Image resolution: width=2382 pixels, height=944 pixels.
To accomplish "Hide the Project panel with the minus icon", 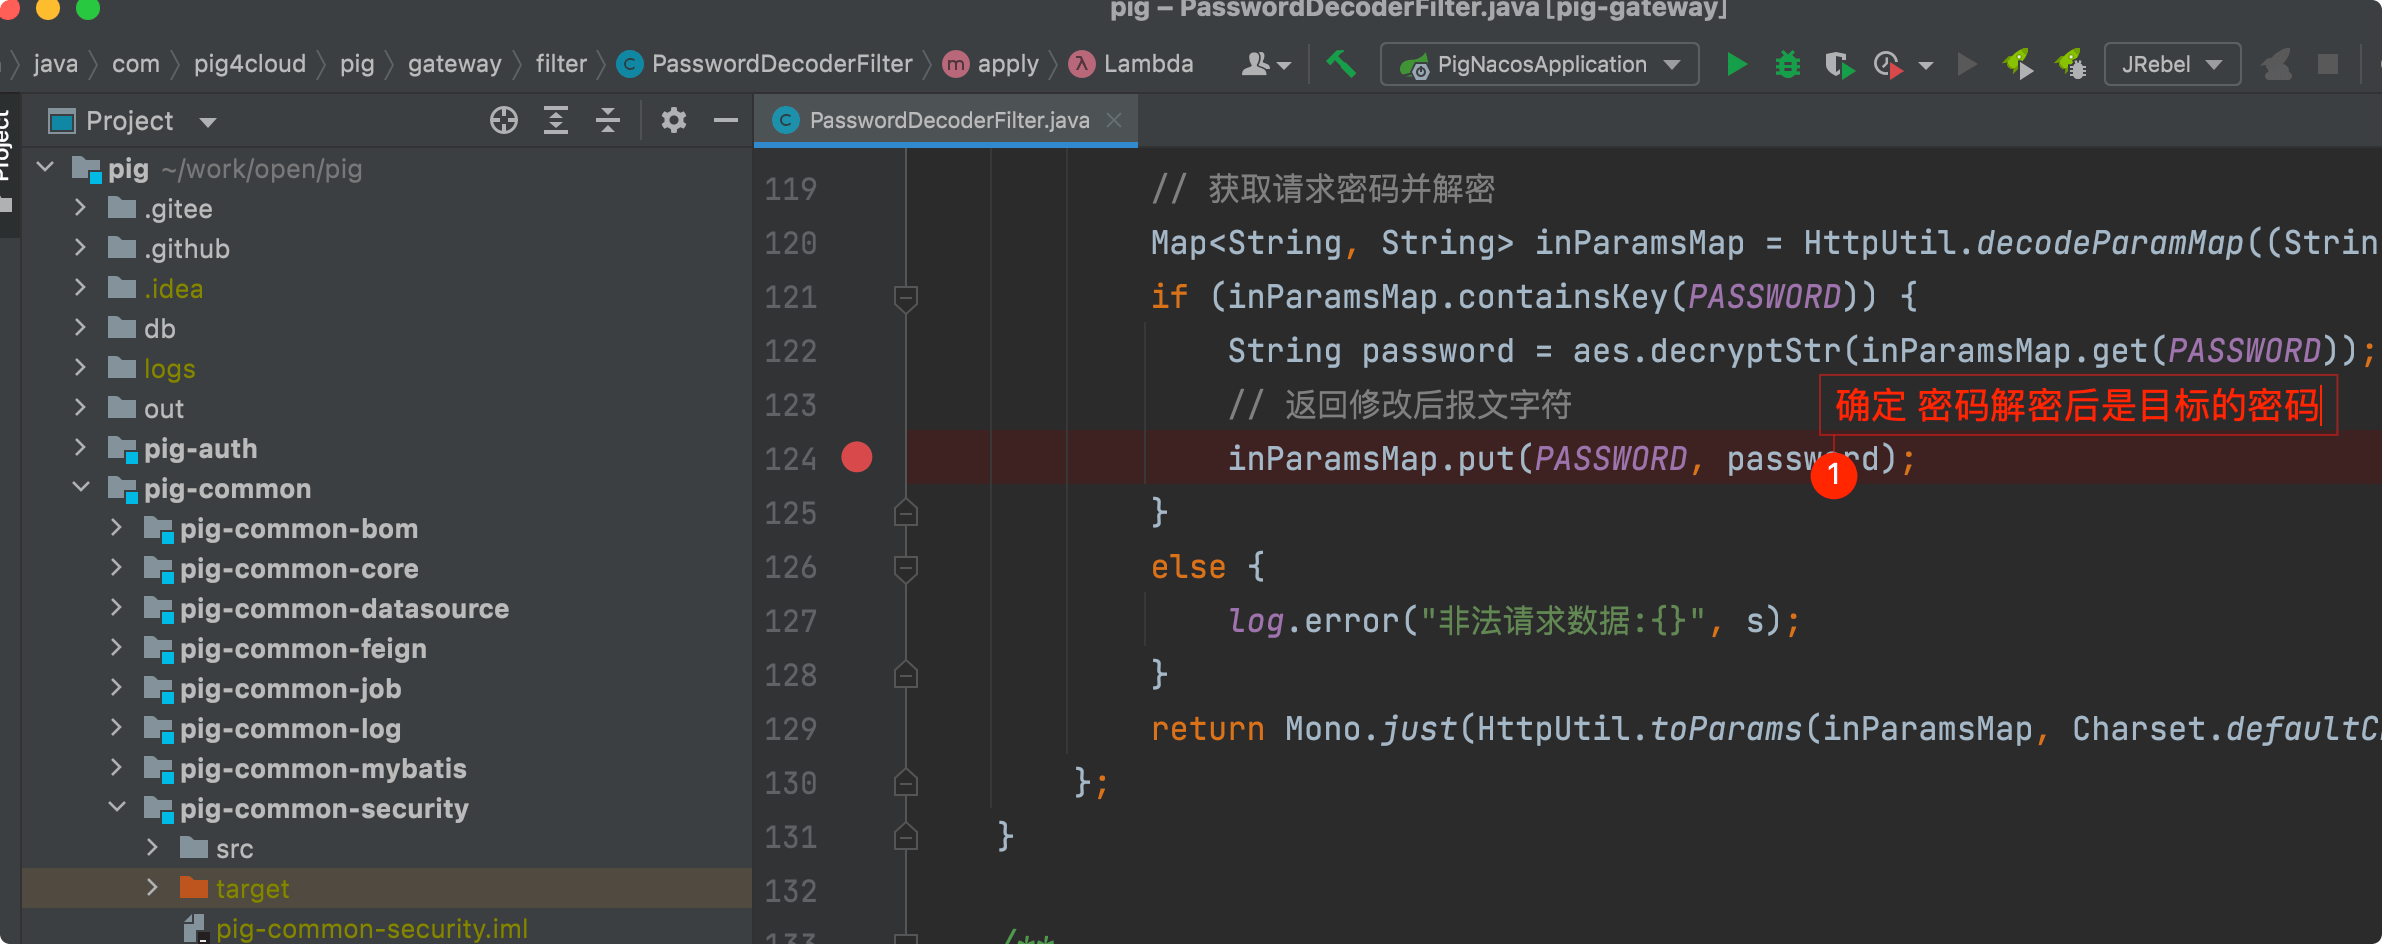I will click(726, 121).
